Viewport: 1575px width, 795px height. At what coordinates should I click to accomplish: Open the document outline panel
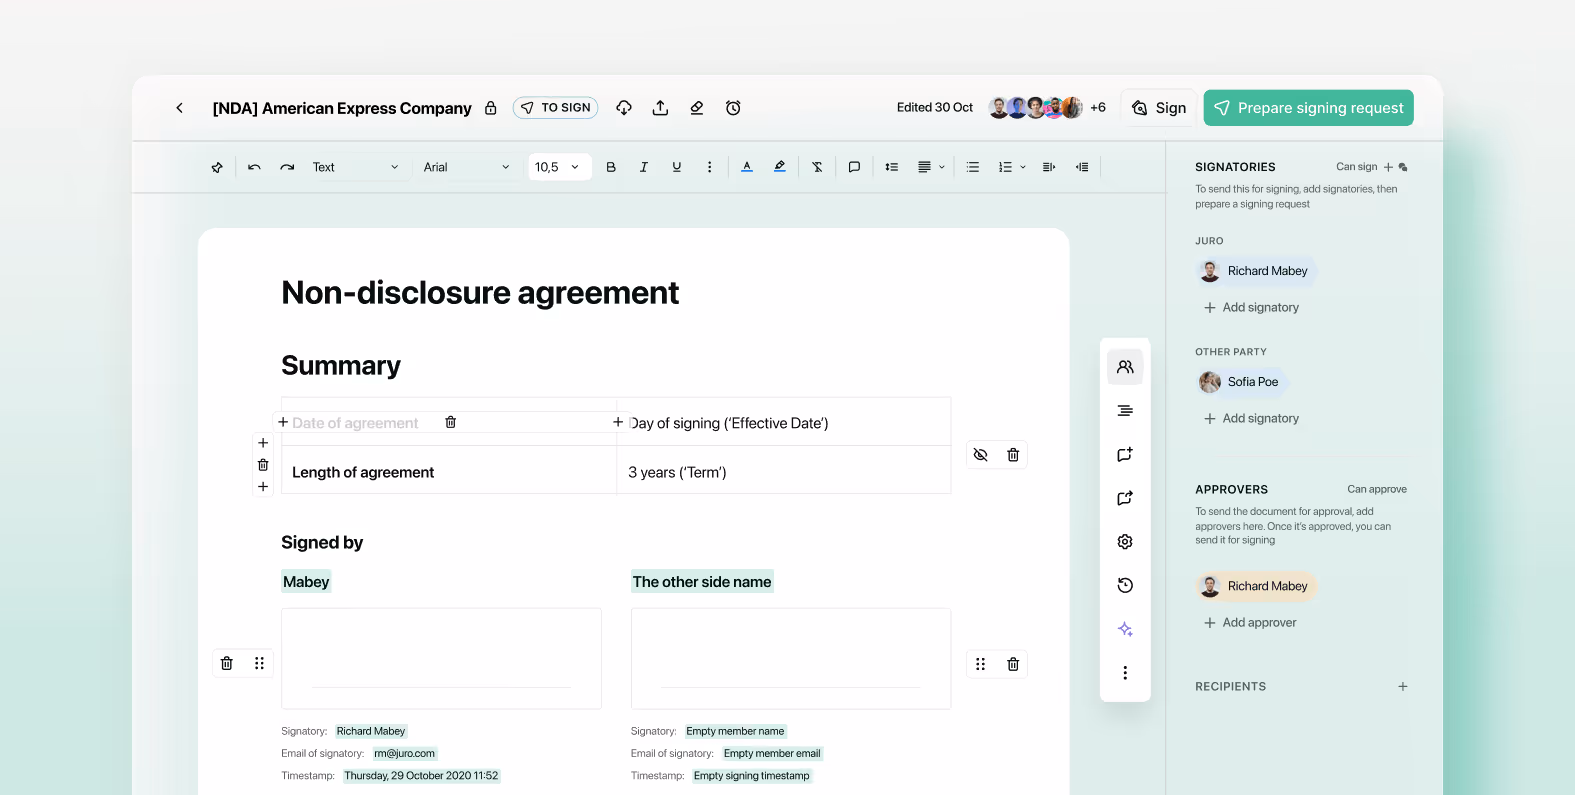1125,411
